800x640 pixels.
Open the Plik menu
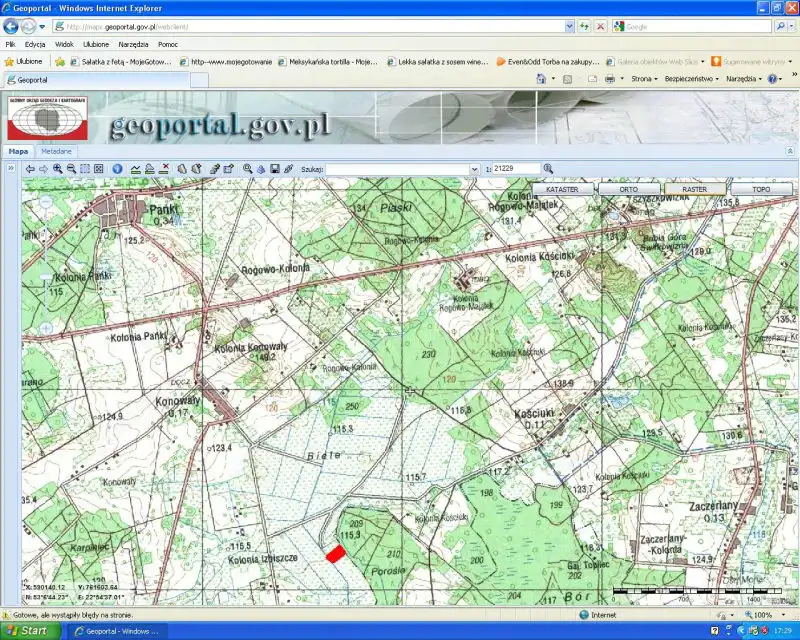10,44
